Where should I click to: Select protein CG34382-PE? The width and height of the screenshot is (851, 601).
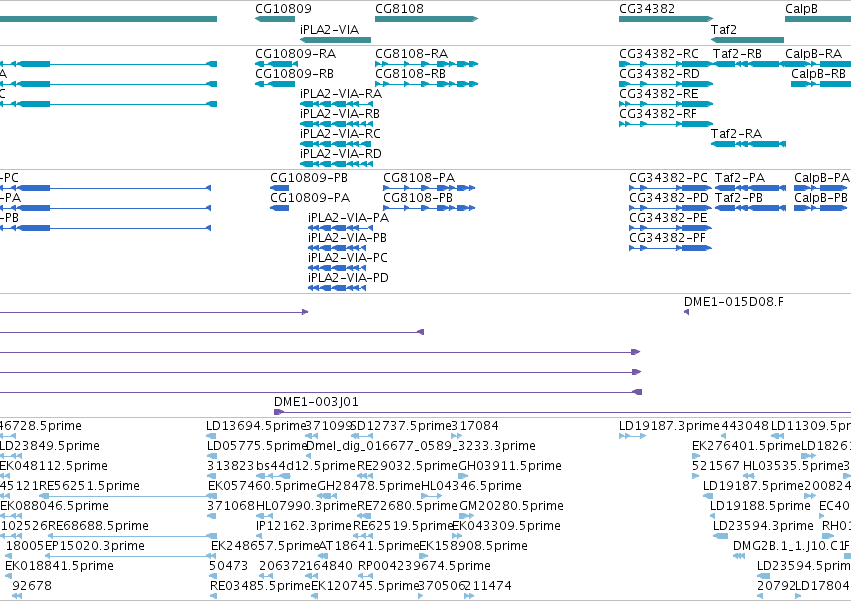point(668,218)
